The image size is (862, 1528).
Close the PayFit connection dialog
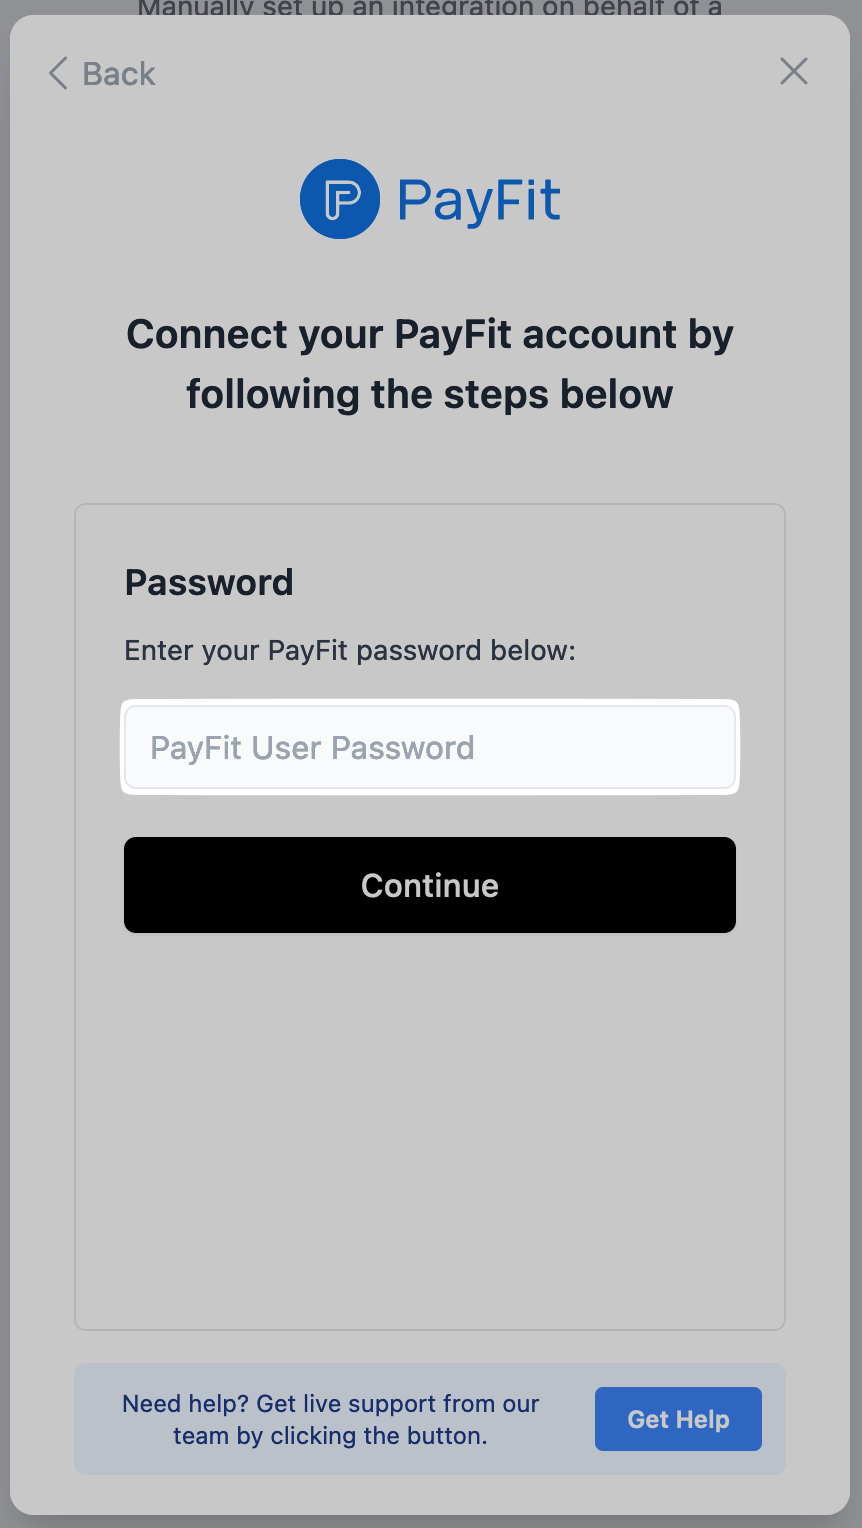[x=794, y=71]
